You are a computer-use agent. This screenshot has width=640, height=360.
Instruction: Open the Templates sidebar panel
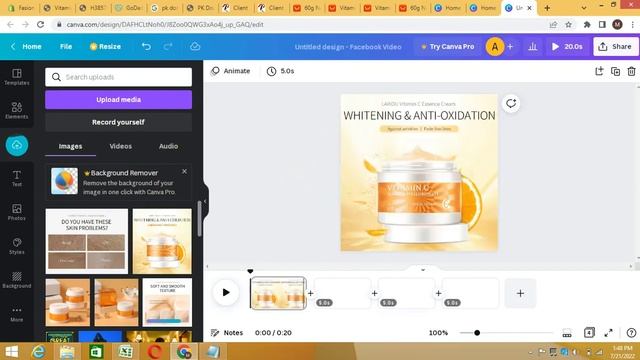[x=16, y=77]
